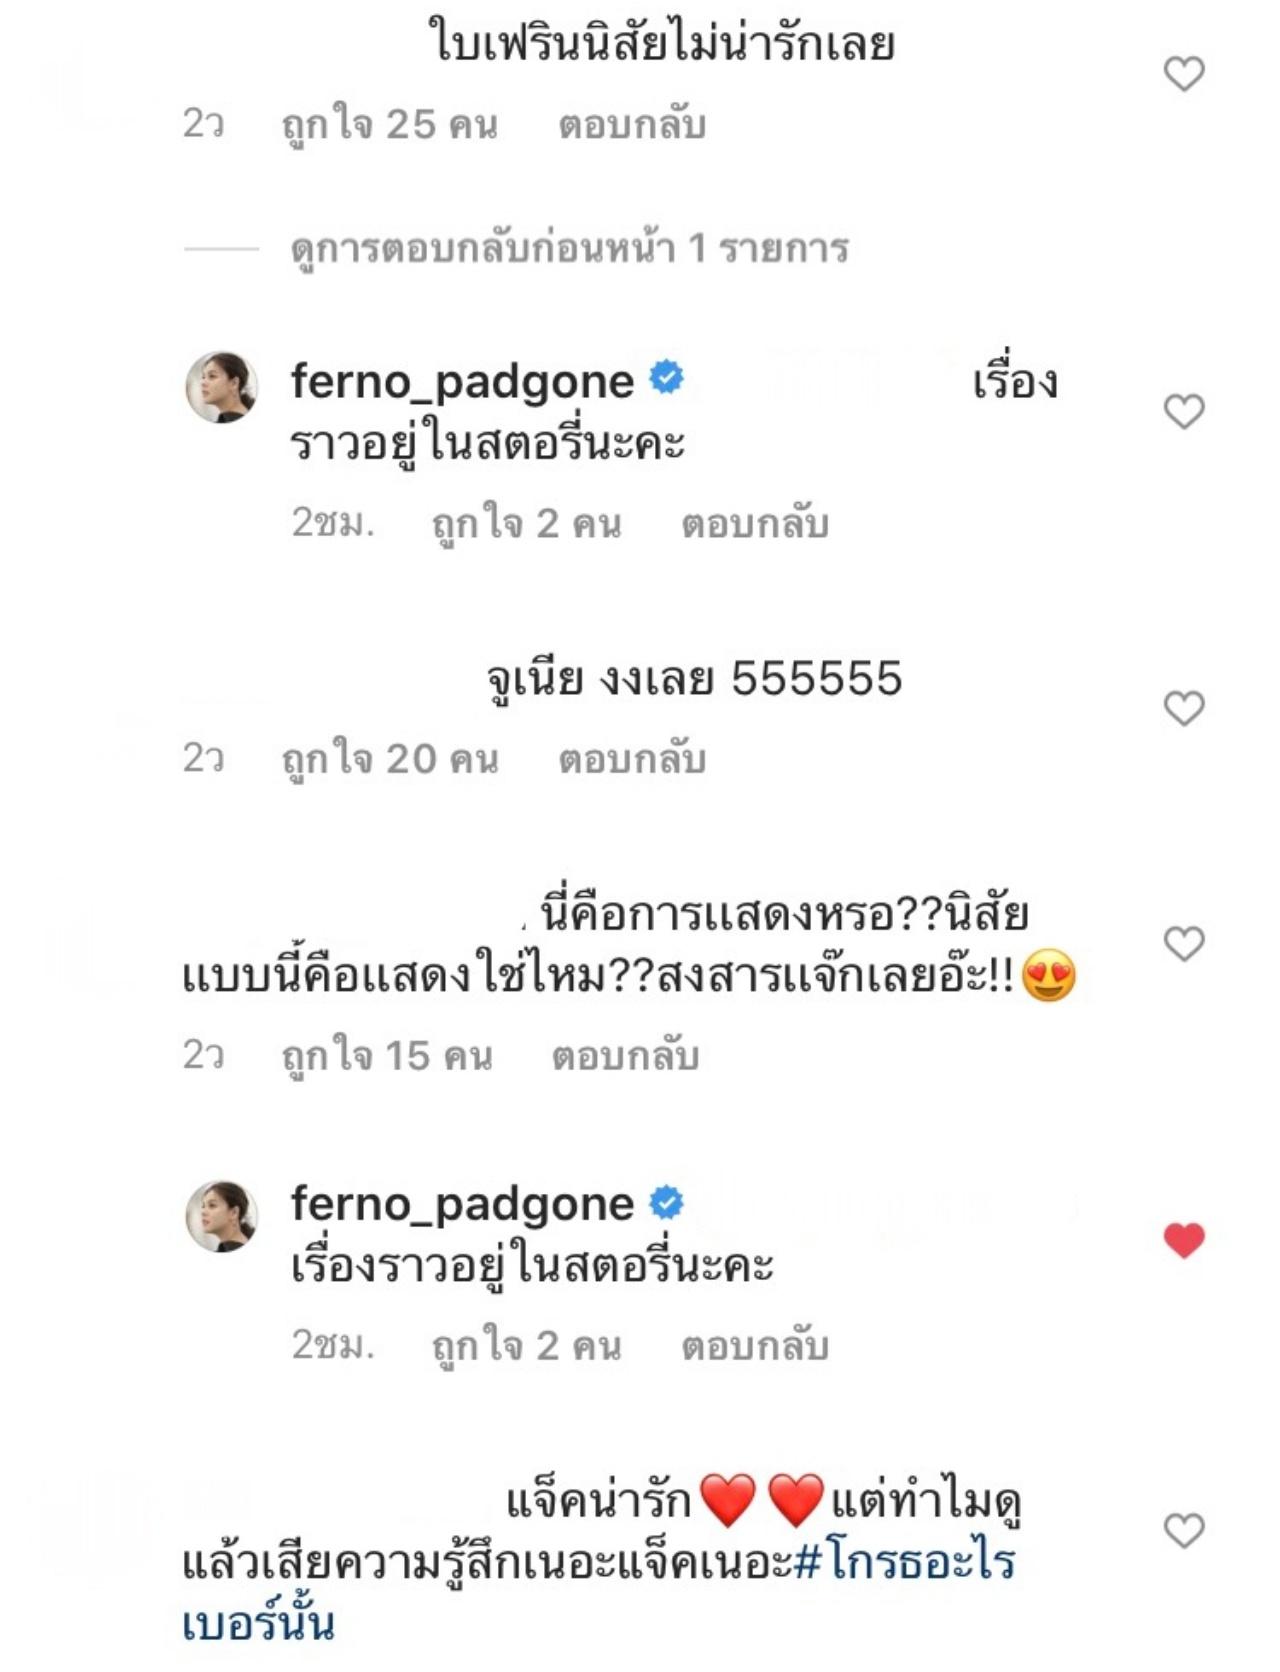The image size is (1280, 1672).
Task: Open ferno_padgone username in second reply
Action: 462,1203
